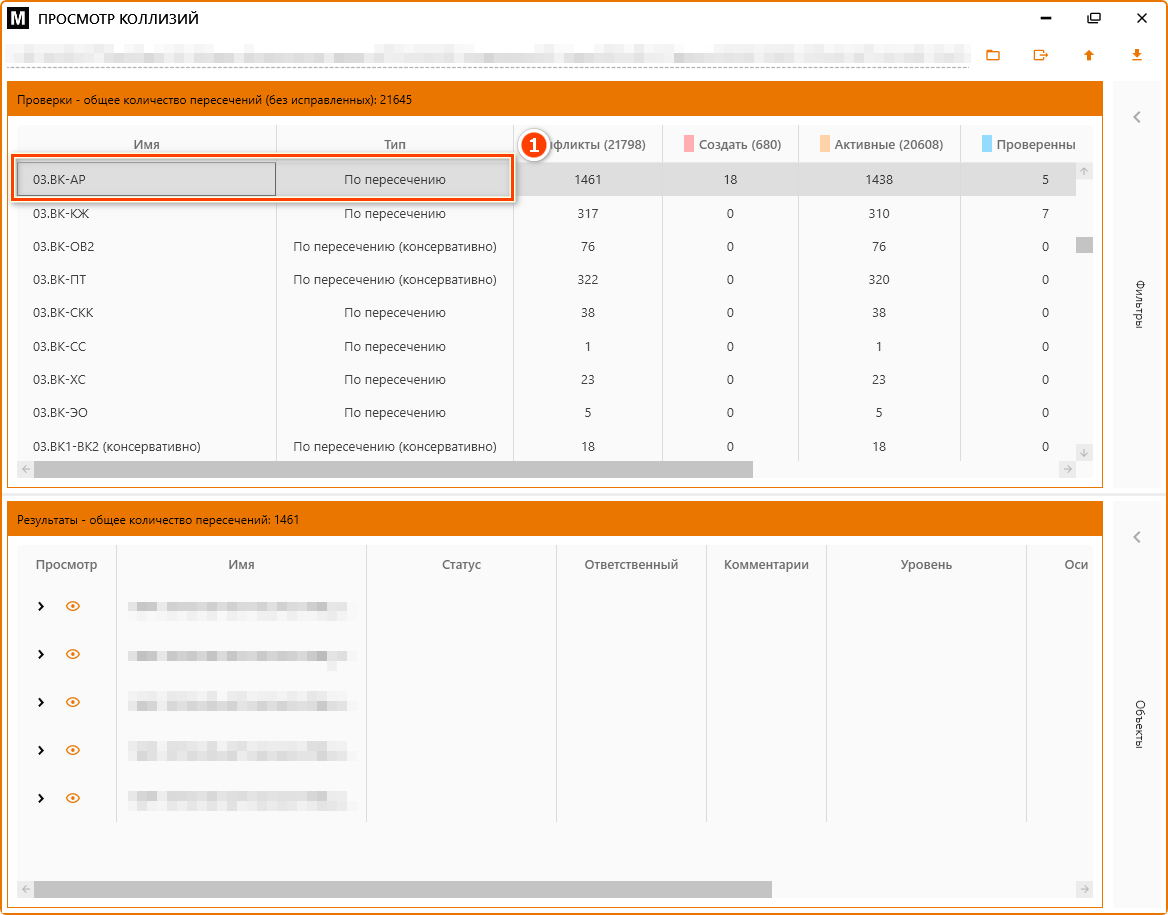Expand the second result row chevron
1168x915 pixels.
coord(41,654)
